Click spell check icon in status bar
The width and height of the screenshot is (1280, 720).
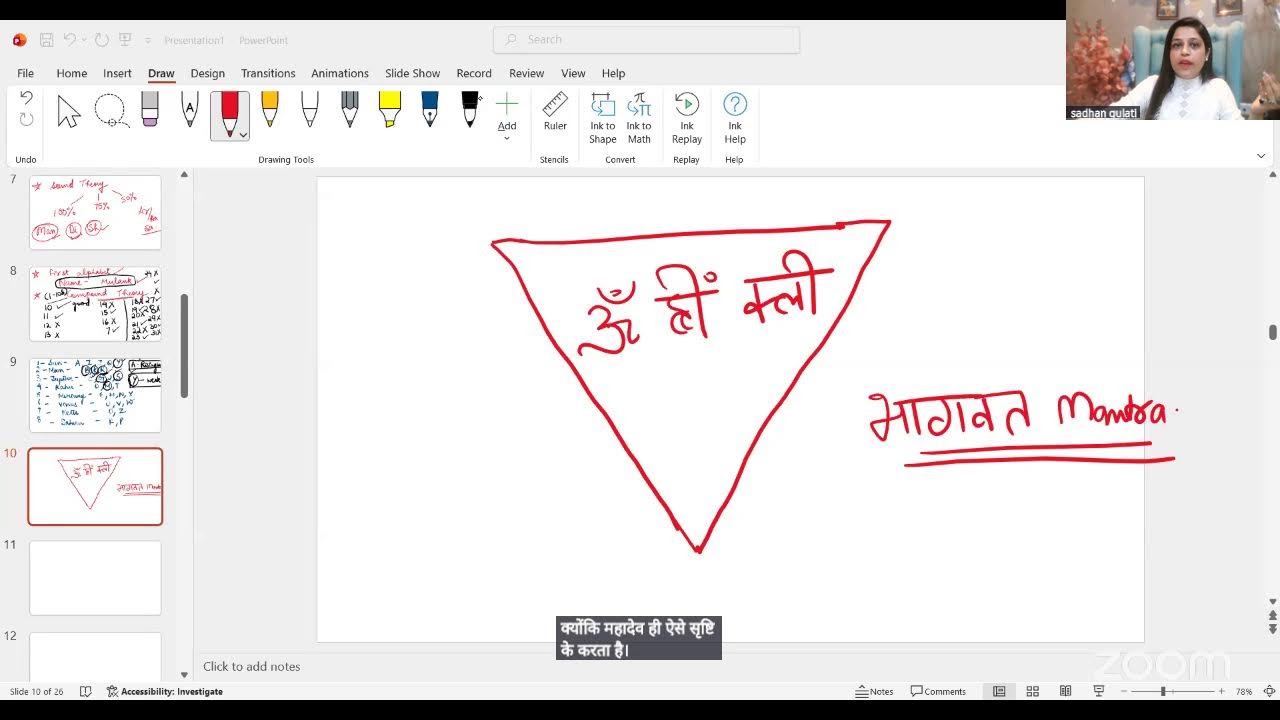(x=86, y=691)
